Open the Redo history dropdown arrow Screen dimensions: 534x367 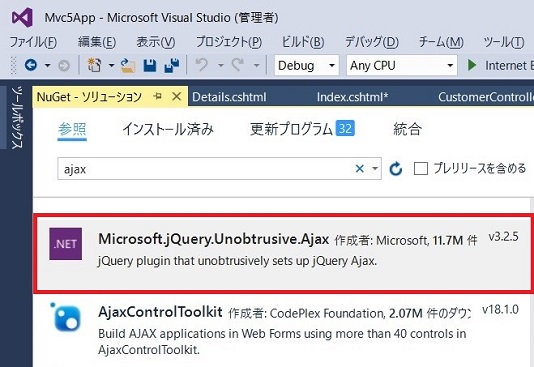(256, 65)
